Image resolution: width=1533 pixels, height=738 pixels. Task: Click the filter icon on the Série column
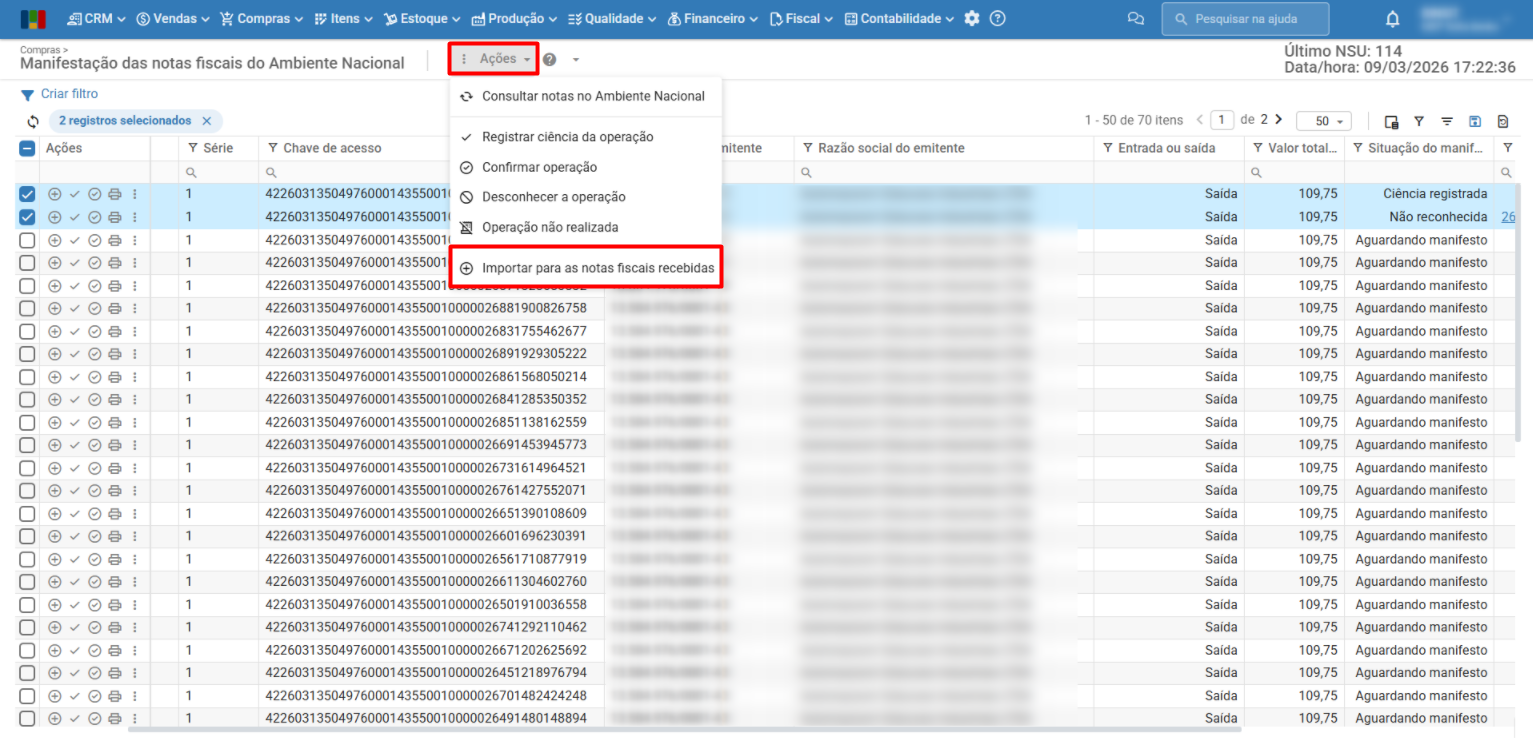coord(193,148)
